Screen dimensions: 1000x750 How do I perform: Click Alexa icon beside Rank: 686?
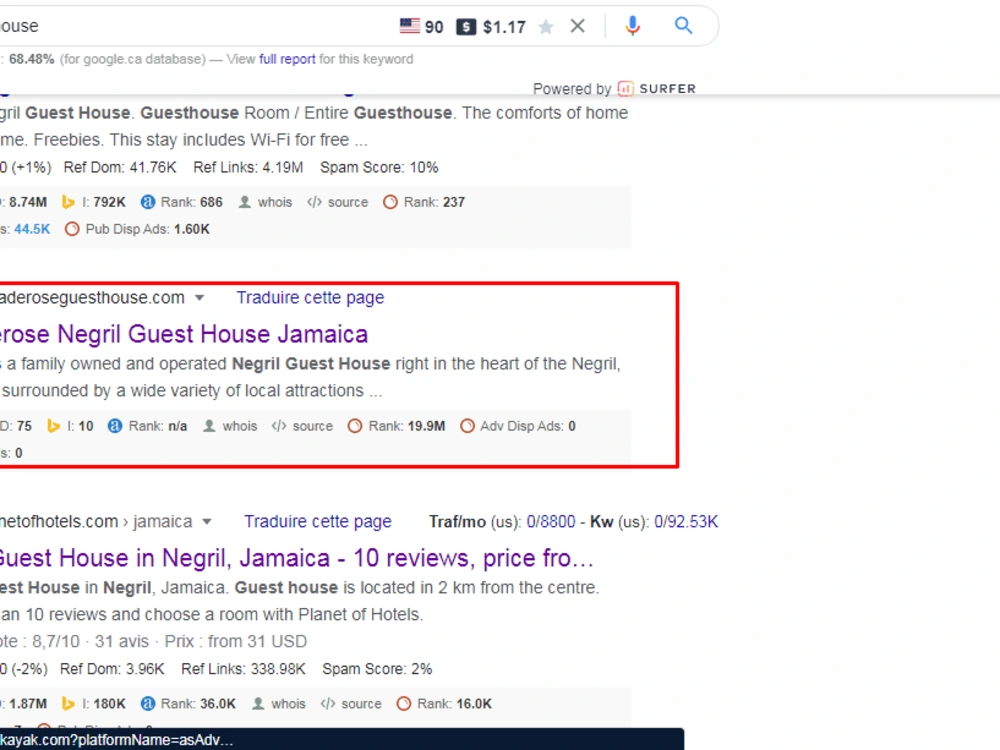(x=147, y=202)
